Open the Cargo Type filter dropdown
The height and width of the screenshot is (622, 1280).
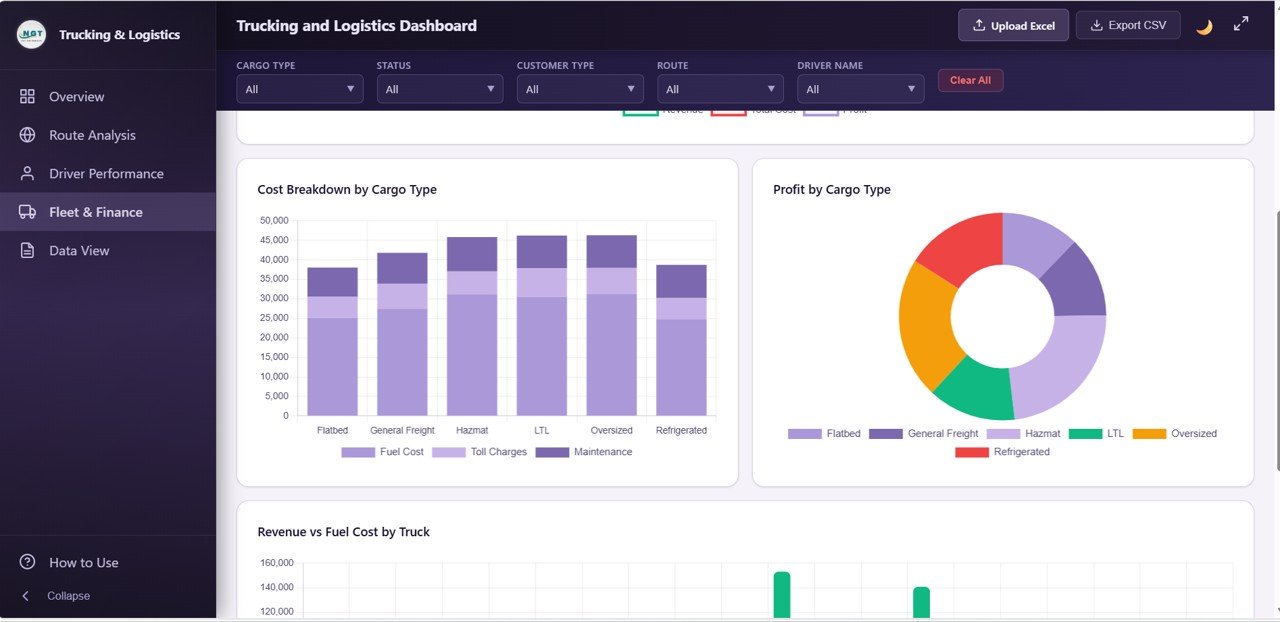coord(299,88)
